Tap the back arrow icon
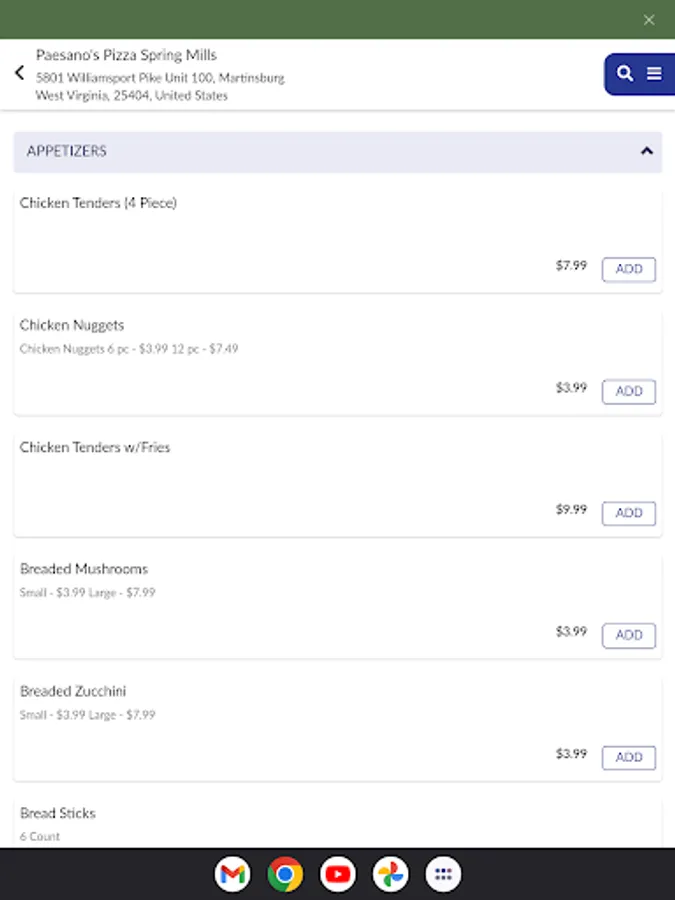 19,72
